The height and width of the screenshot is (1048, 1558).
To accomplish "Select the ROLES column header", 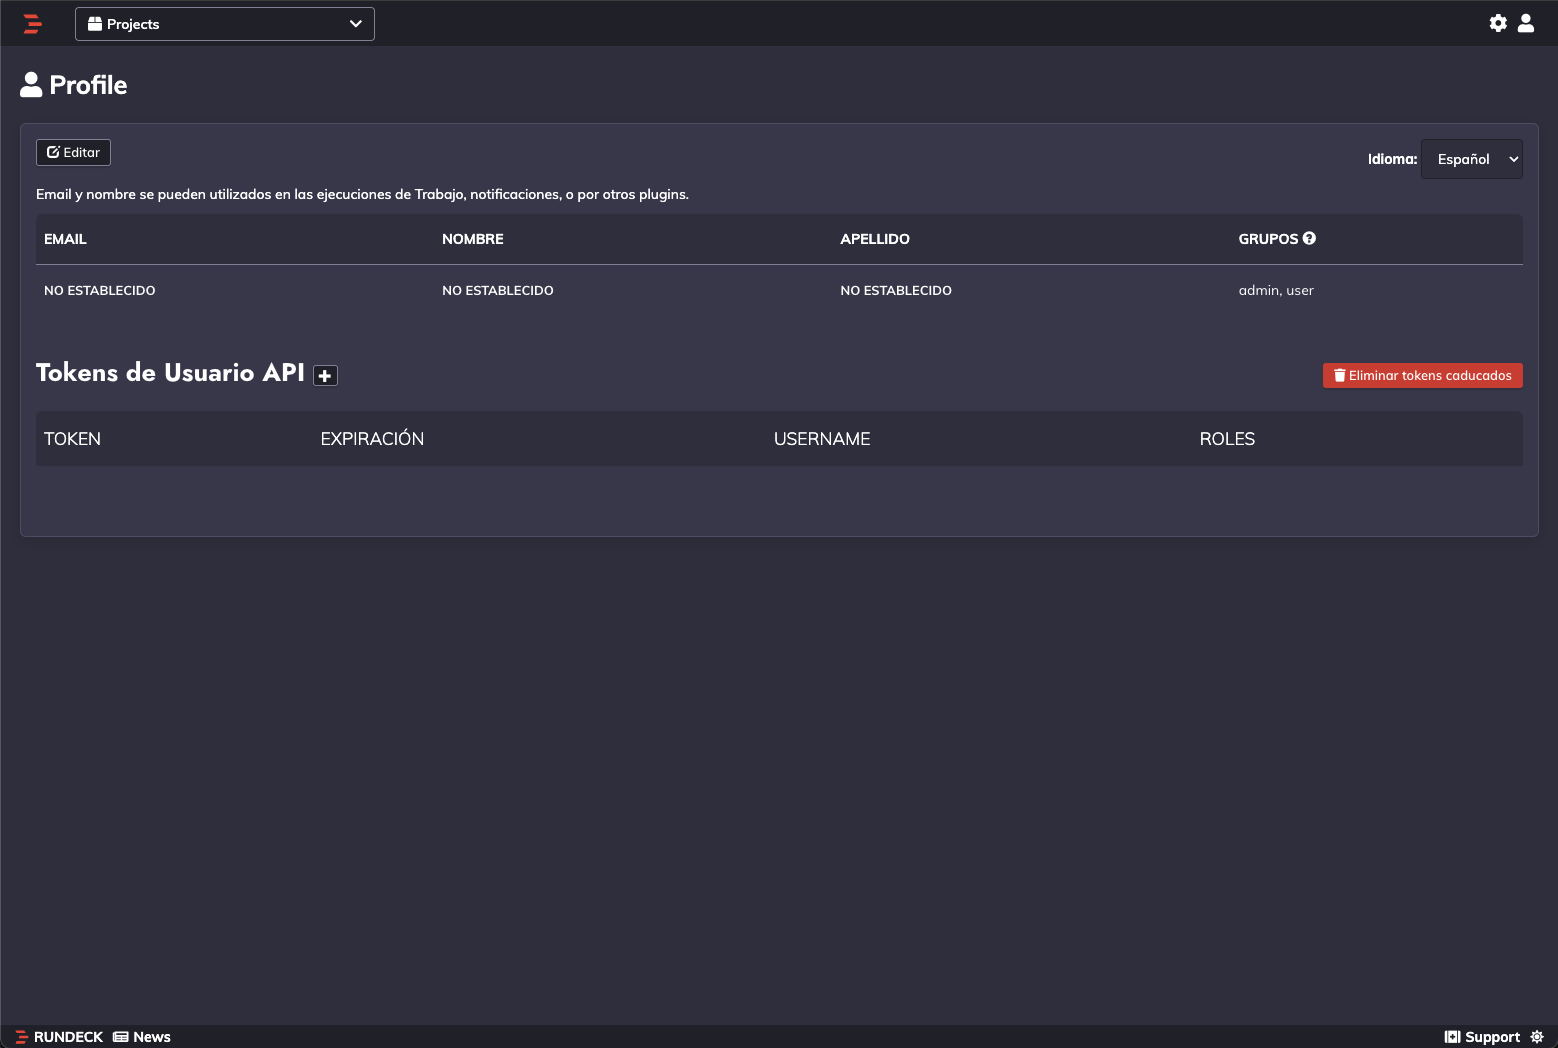I will coord(1227,439).
